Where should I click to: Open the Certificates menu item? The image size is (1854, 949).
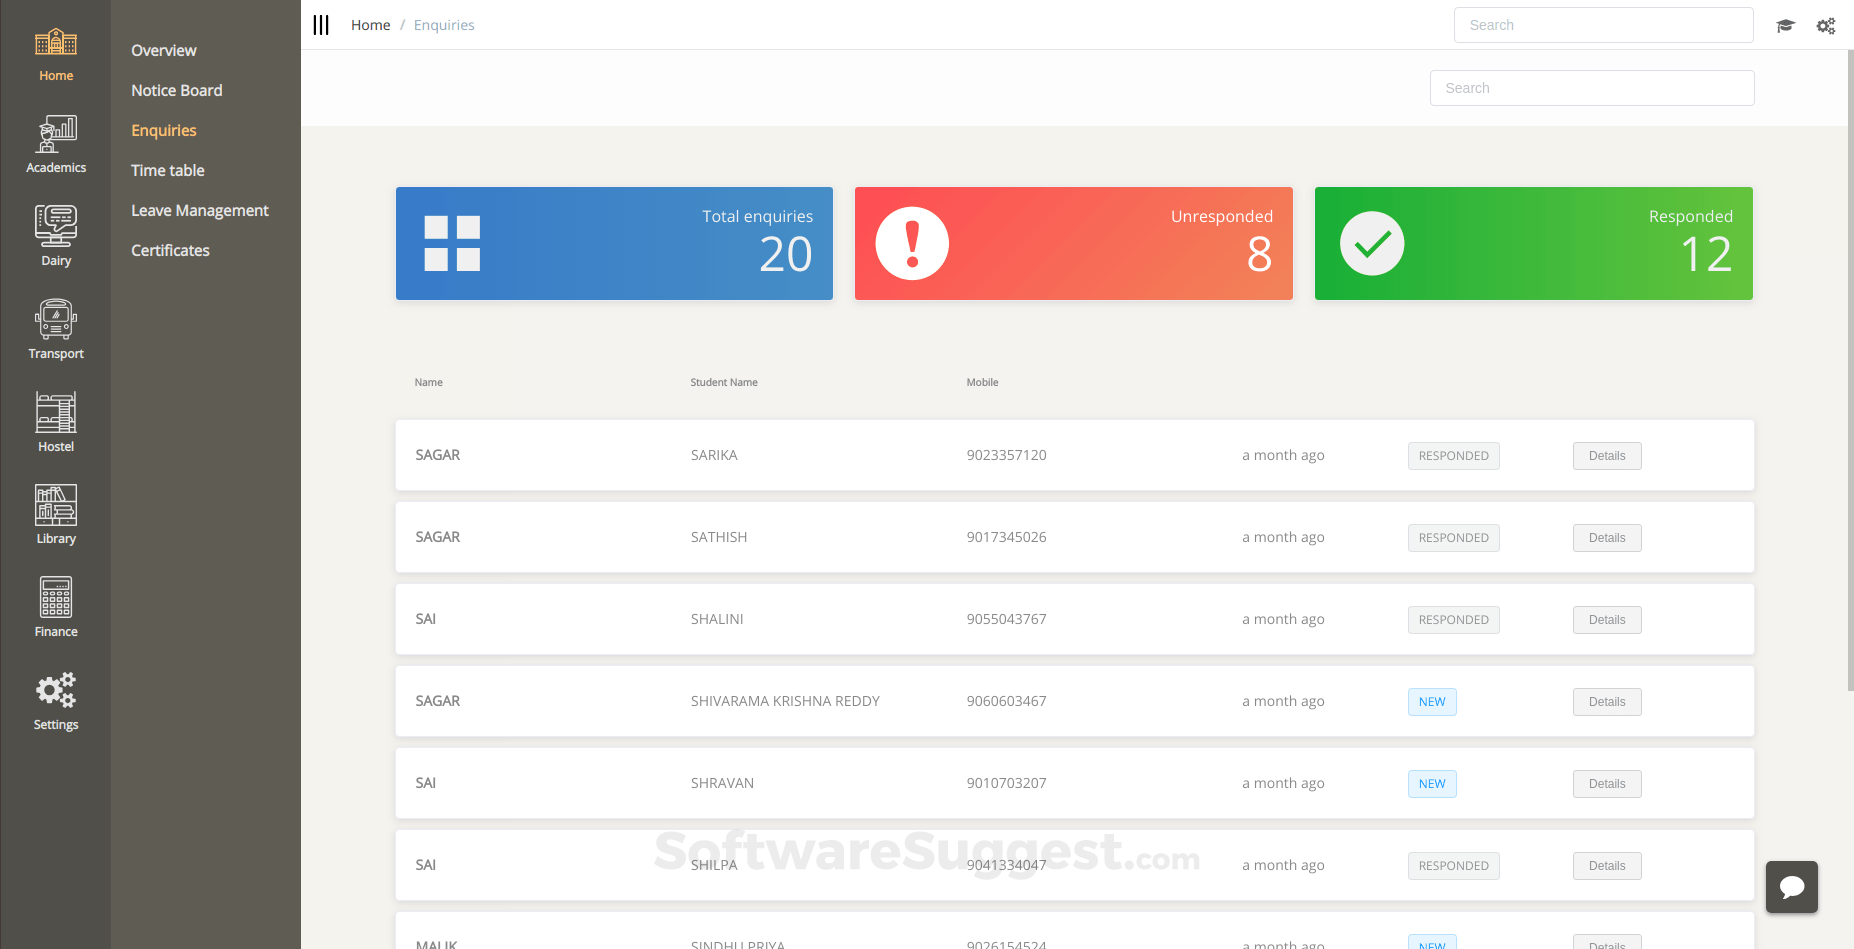click(170, 251)
